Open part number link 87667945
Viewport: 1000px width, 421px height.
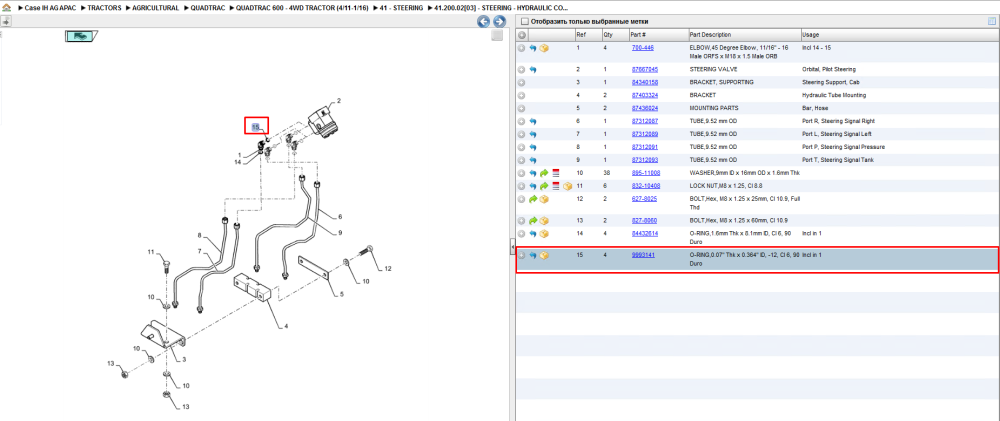(x=645, y=70)
